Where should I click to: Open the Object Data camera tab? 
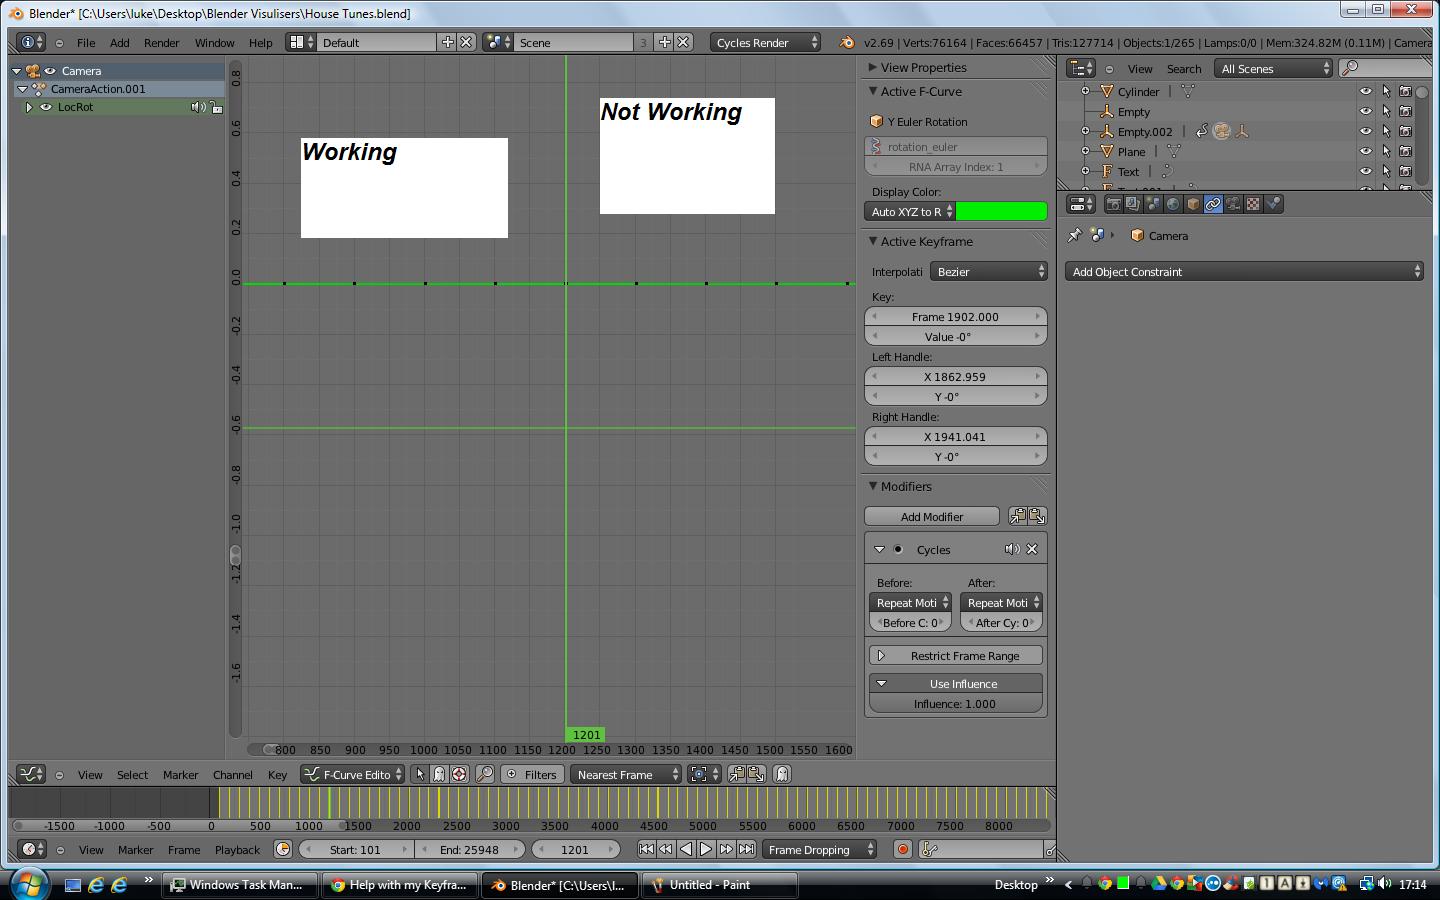pyautogui.click(x=1233, y=204)
